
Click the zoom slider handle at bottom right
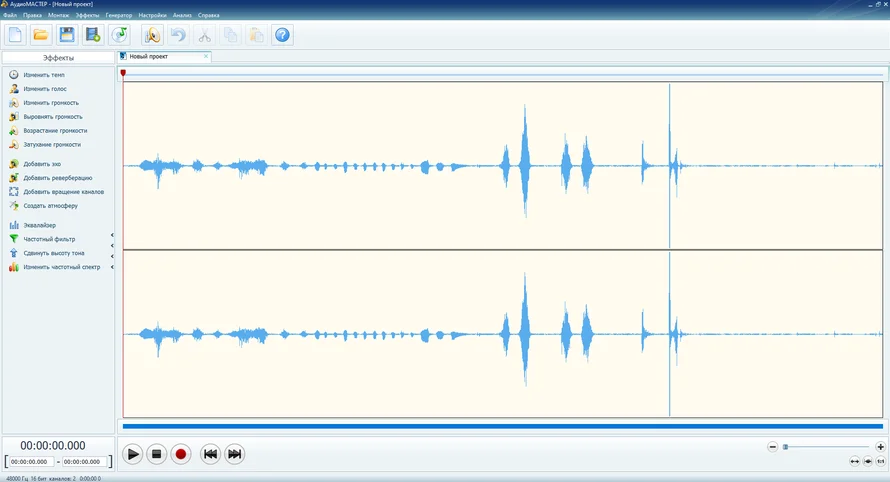click(786, 447)
